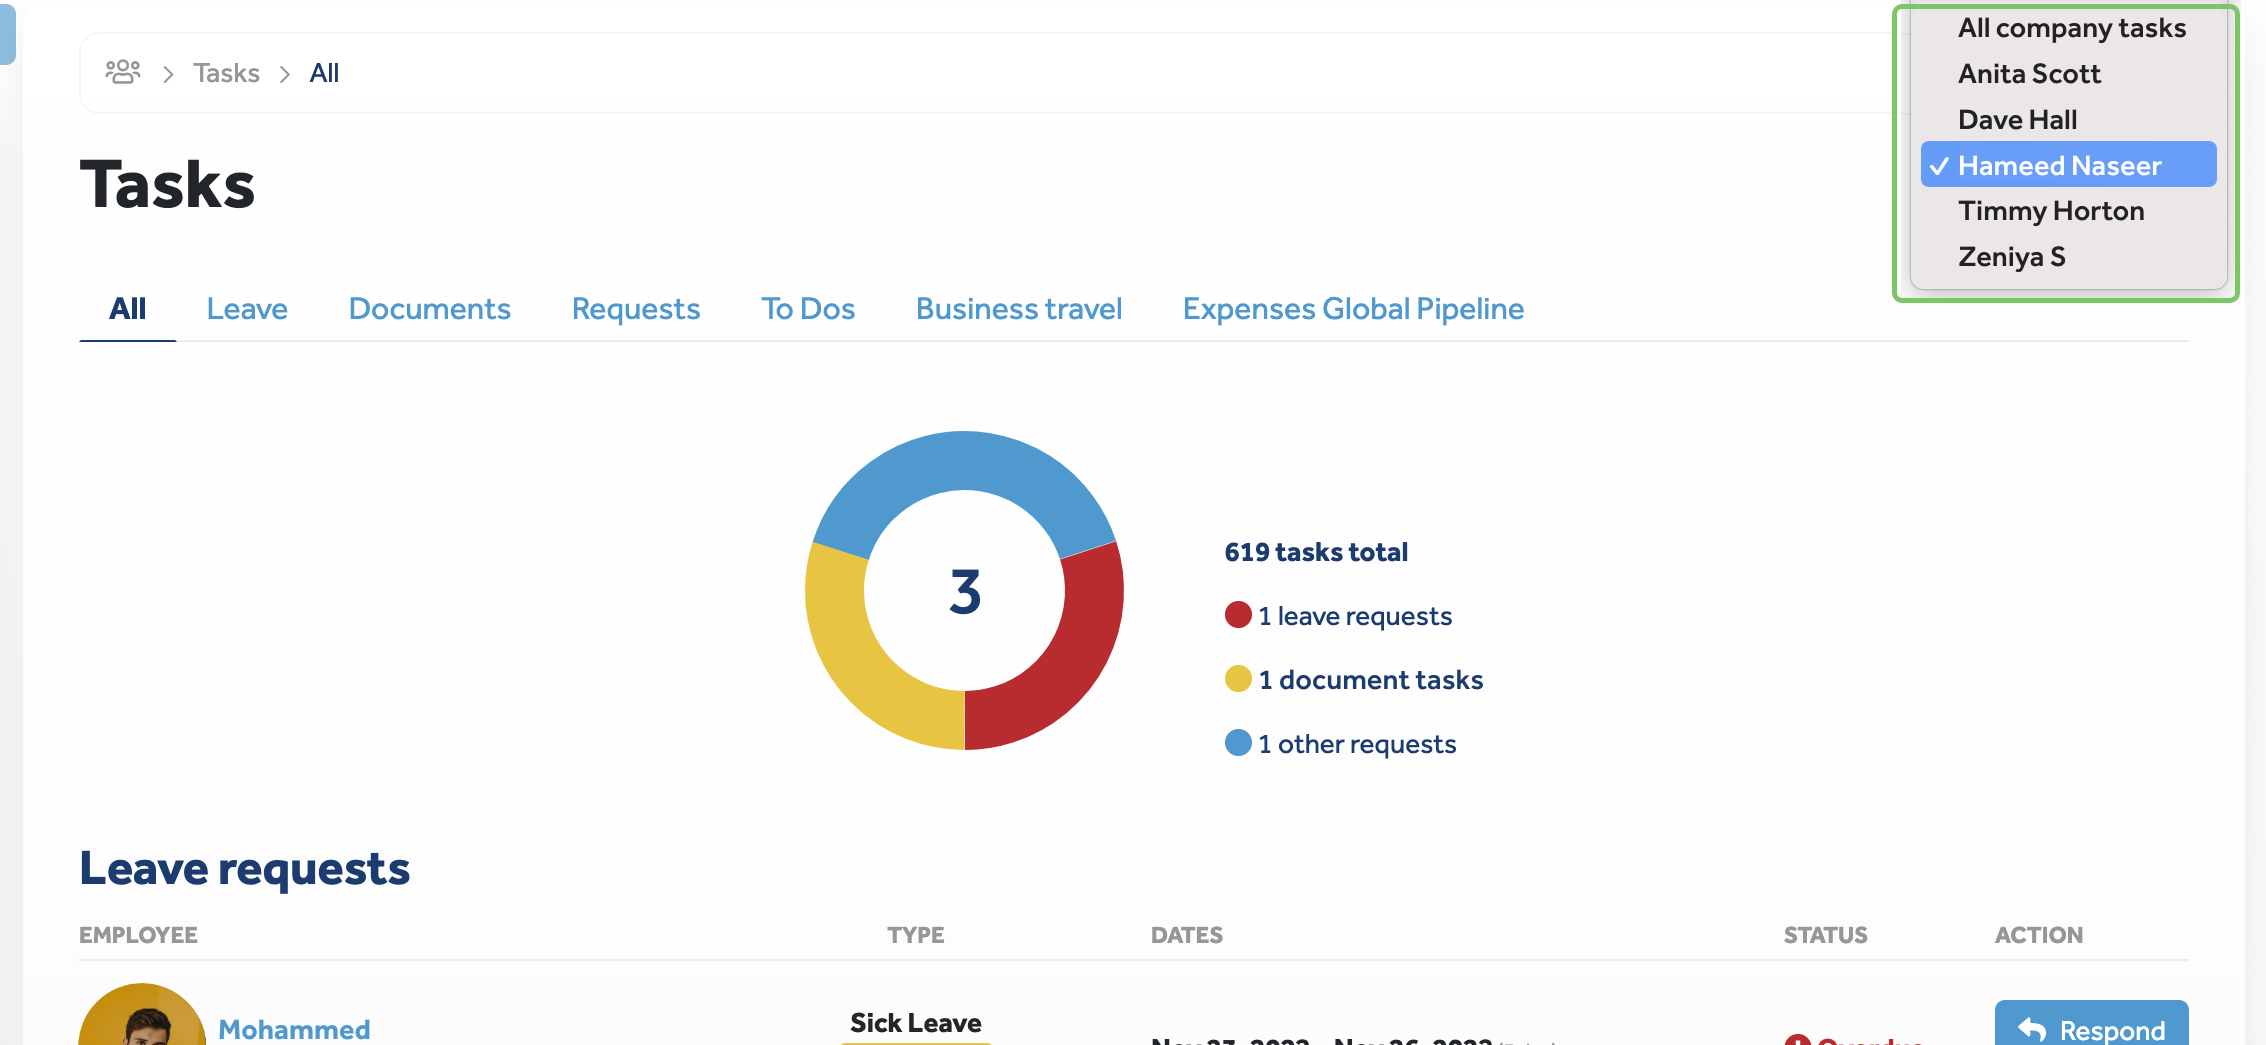Viewport: 2266px width, 1045px height.
Task: Select Zeniya S in the dropdown
Action: 2011,257
